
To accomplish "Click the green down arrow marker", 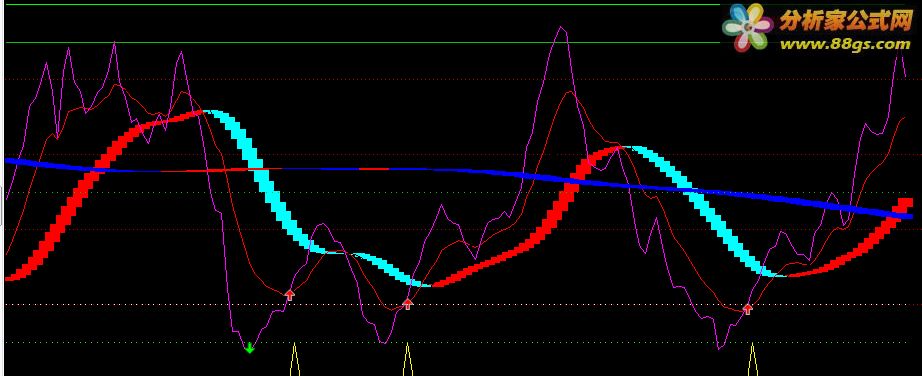I will [x=249, y=347].
